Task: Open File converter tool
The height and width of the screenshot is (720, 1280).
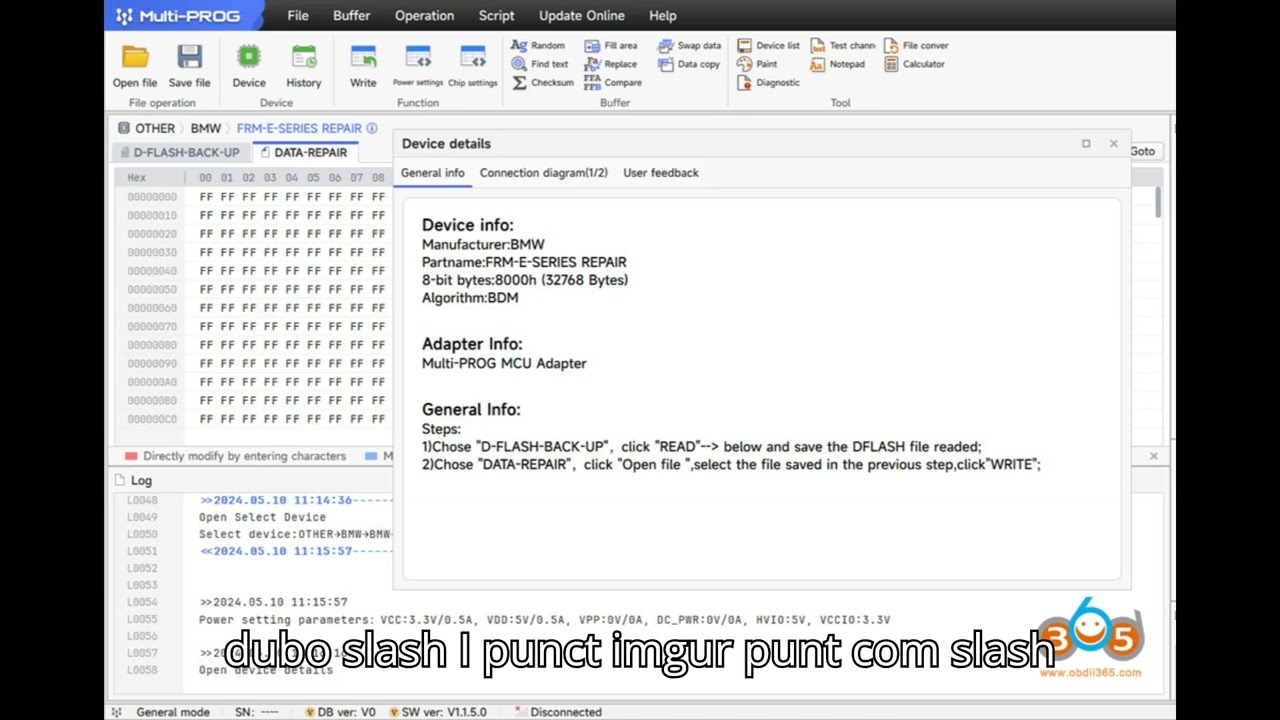Action: (x=916, y=45)
